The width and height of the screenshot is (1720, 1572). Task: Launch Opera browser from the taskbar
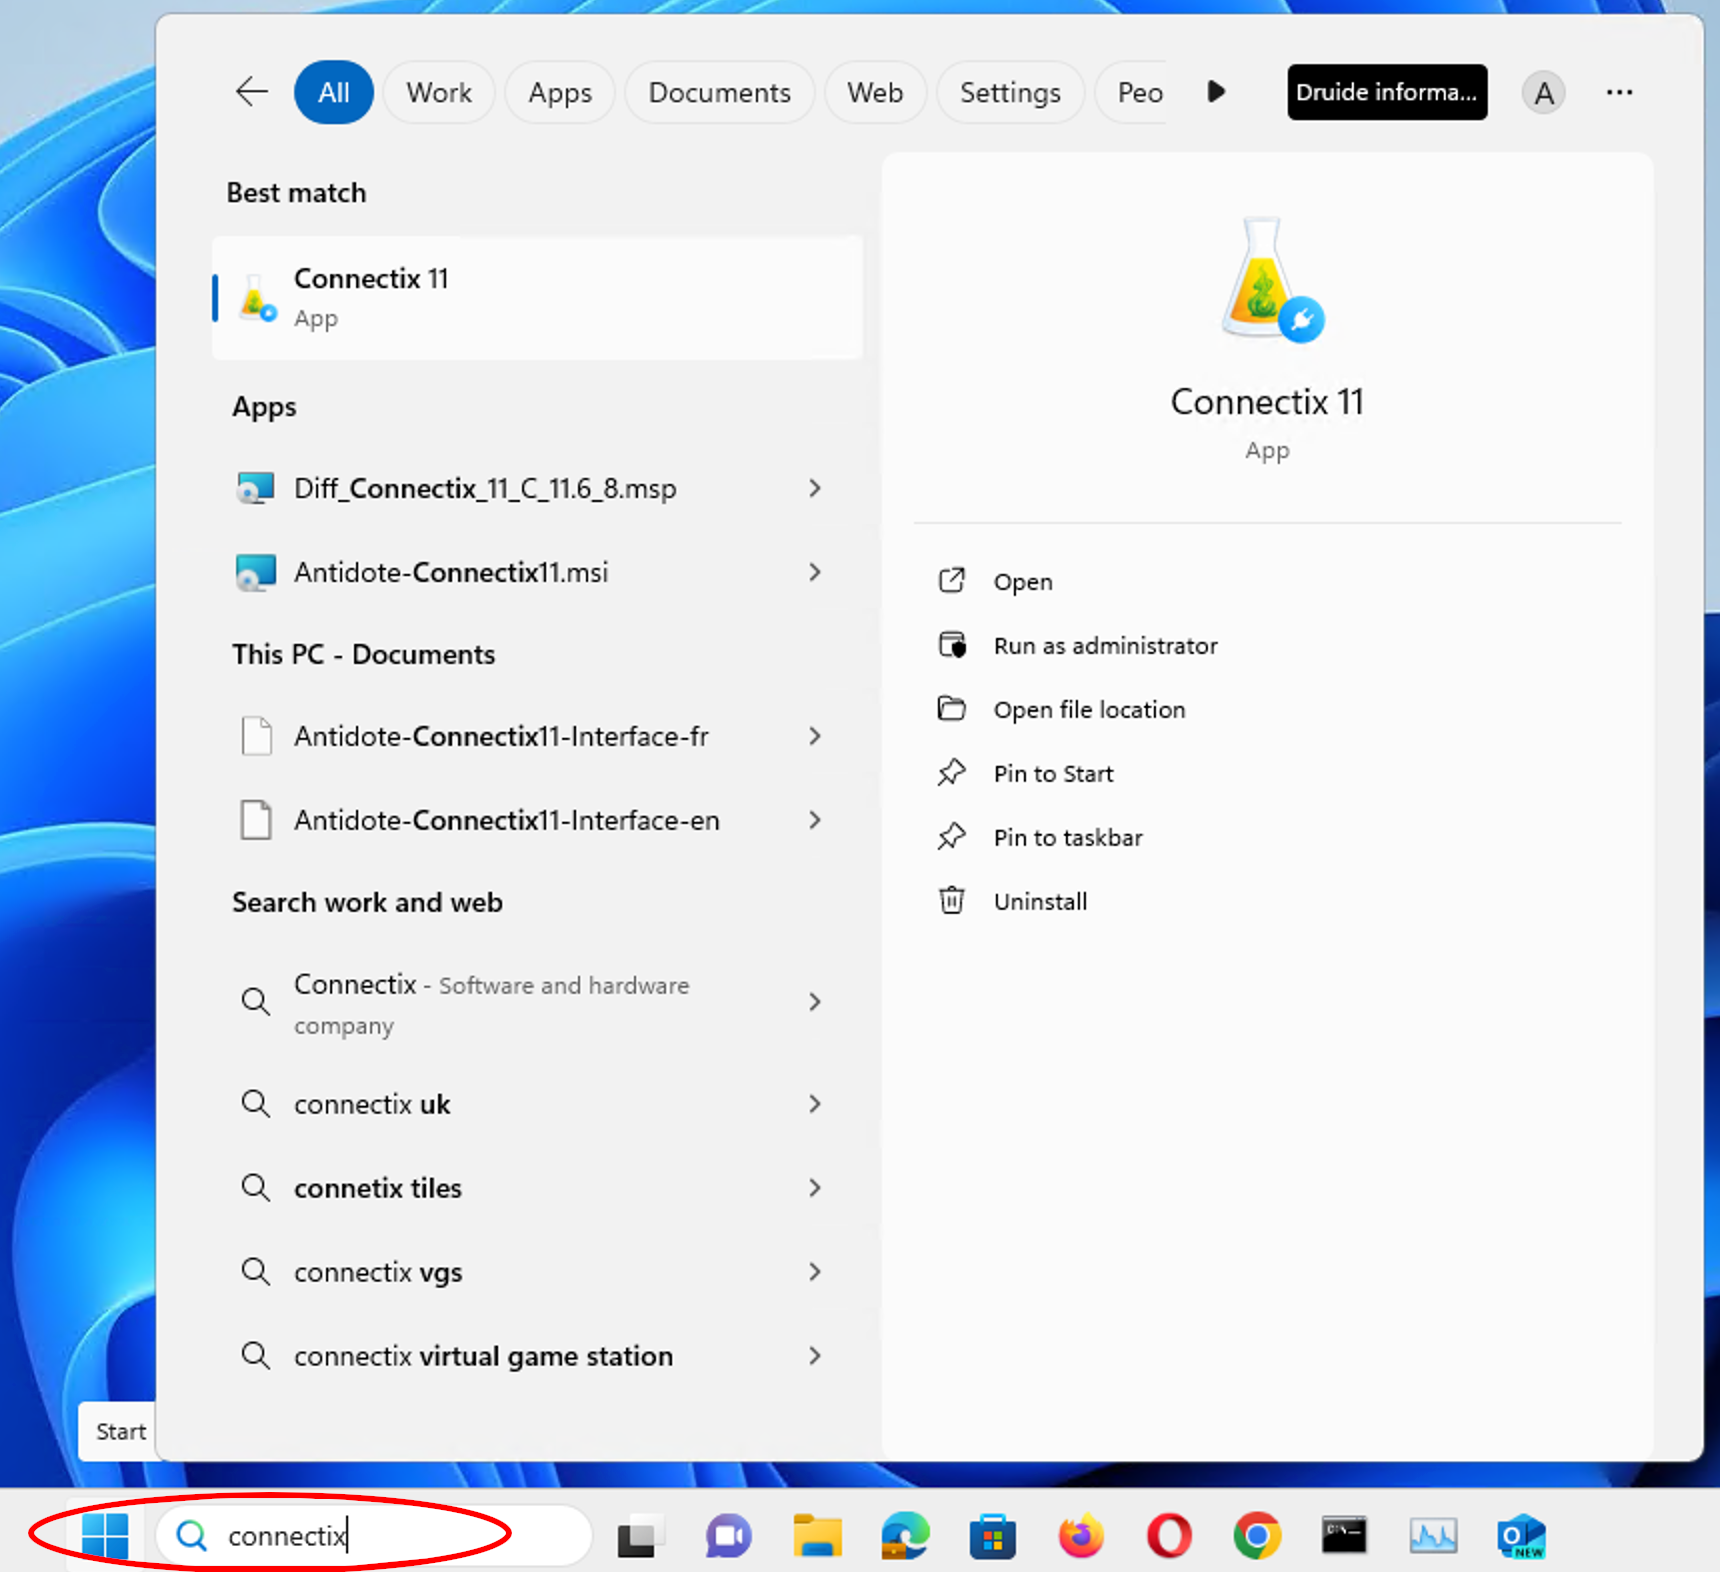tap(1168, 1536)
